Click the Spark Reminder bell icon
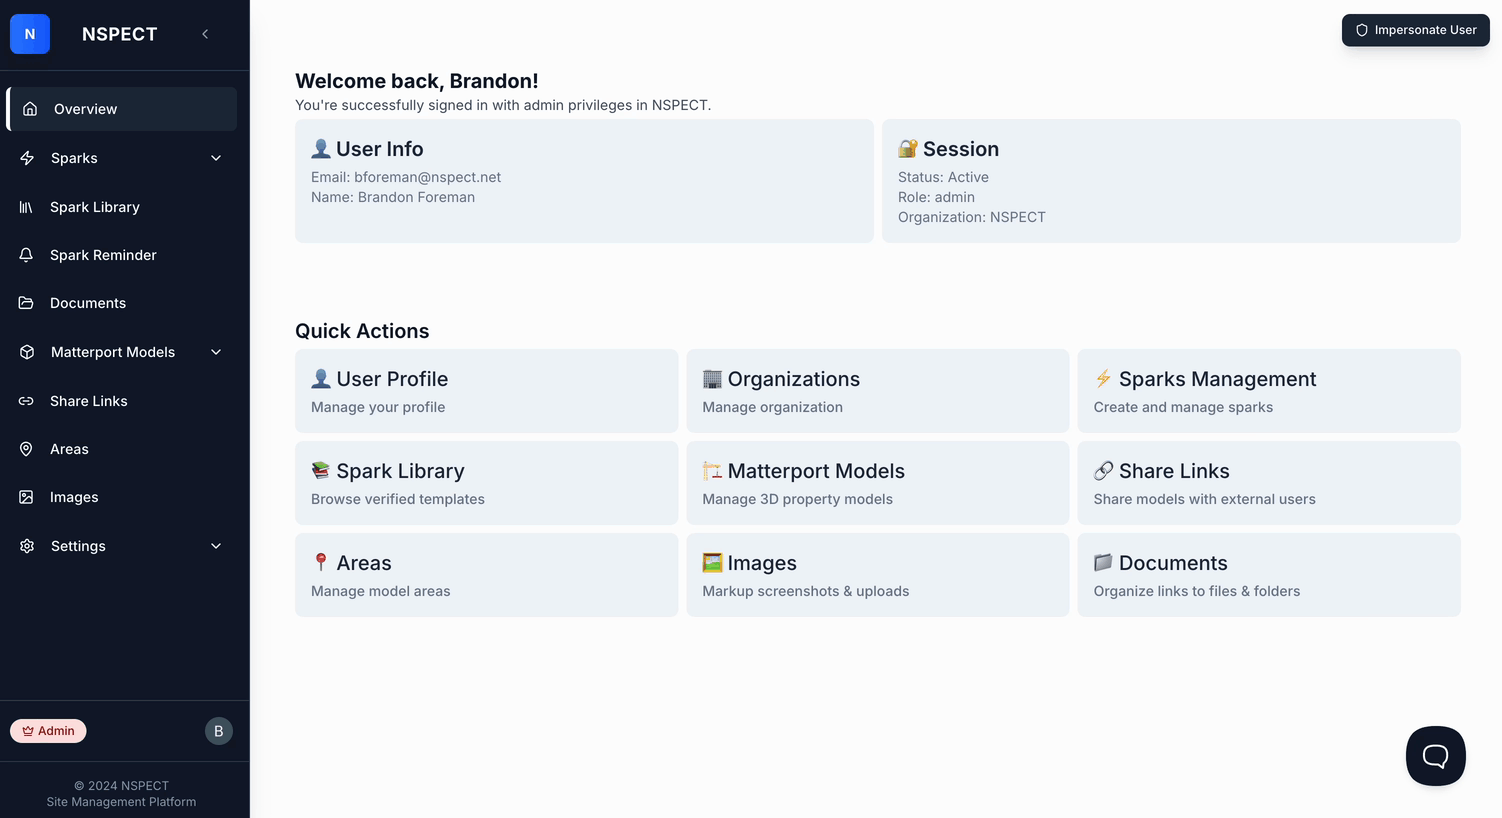This screenshot has height=818, width=1502. [x=26, y=255]
